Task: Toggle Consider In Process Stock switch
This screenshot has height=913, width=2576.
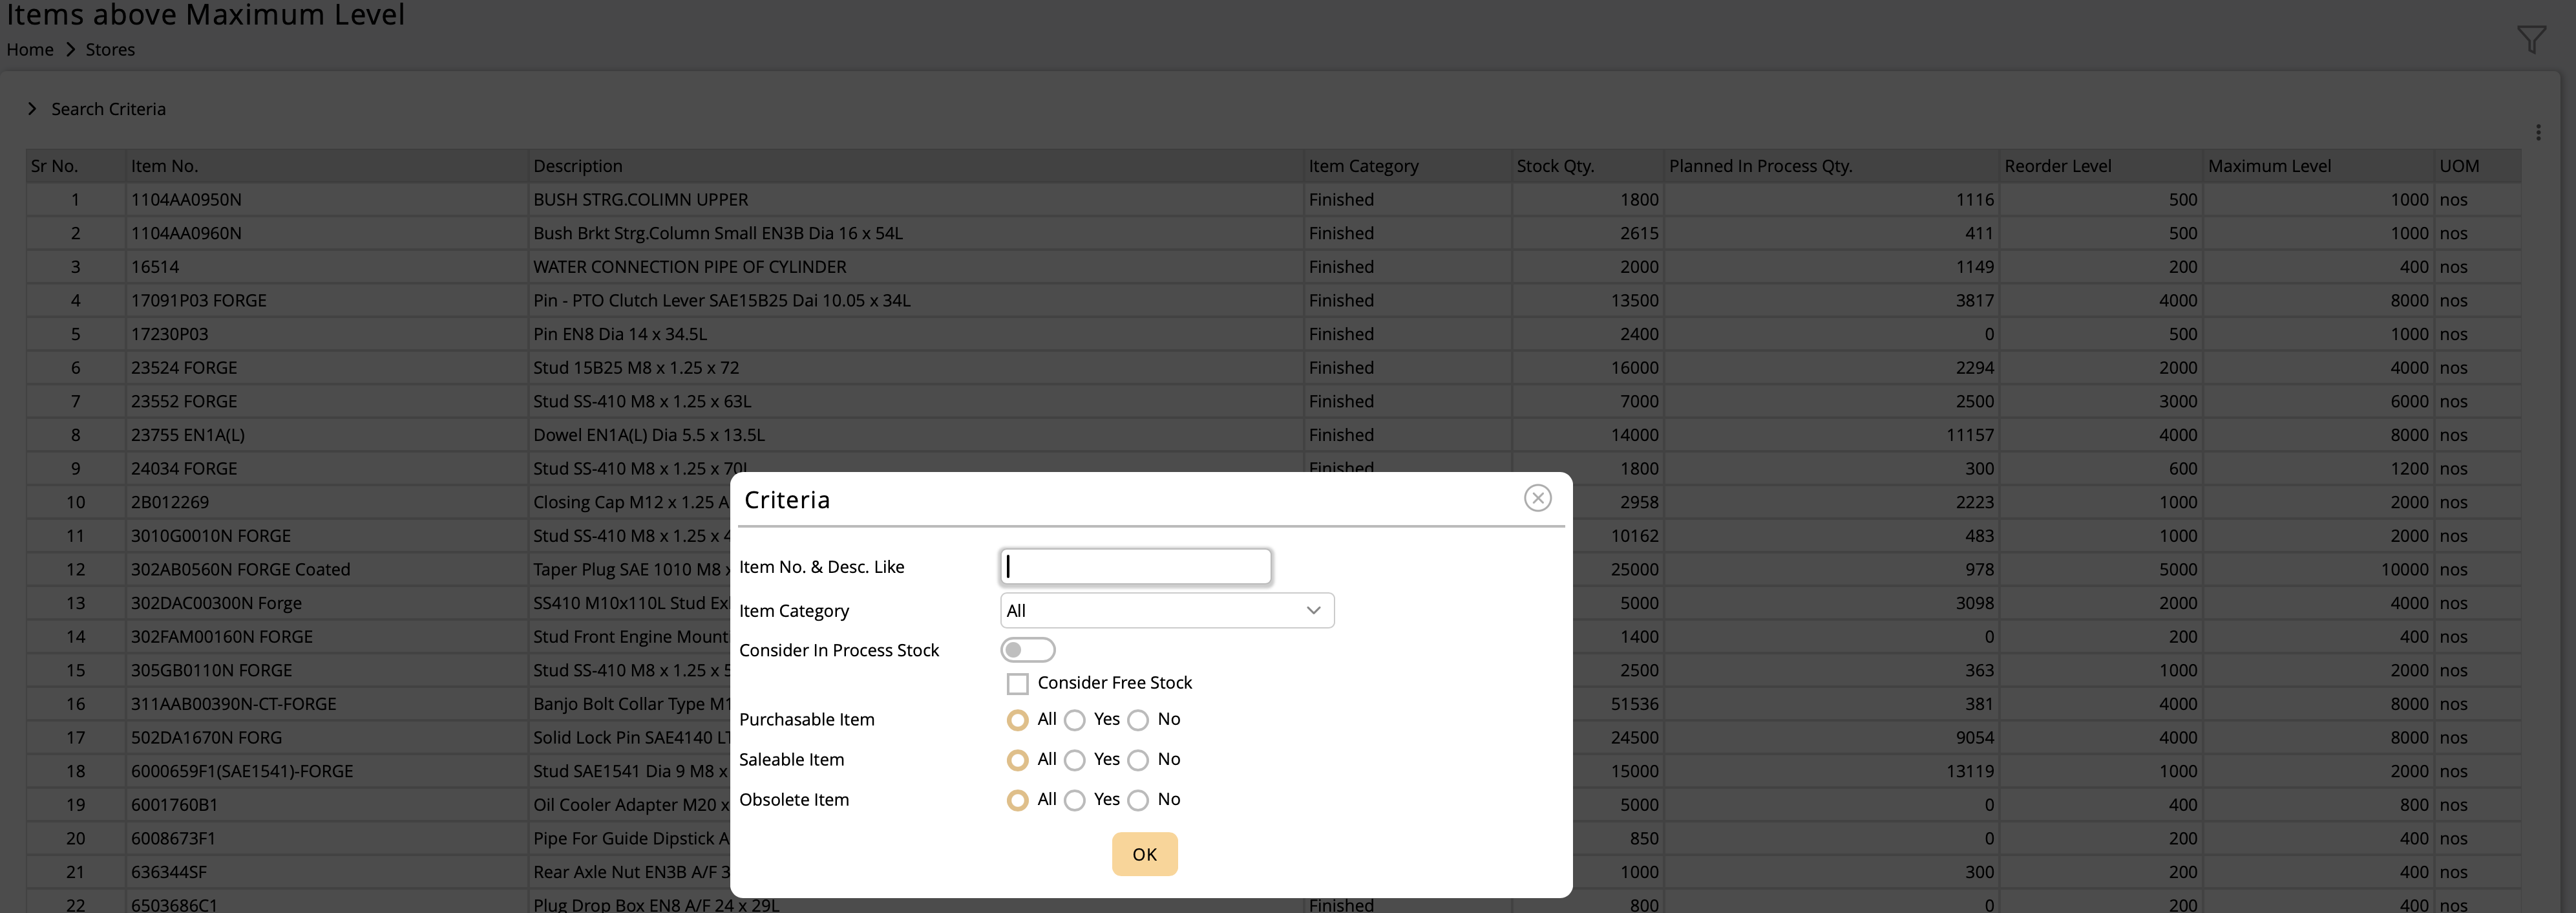Action: pos(1027,650)
